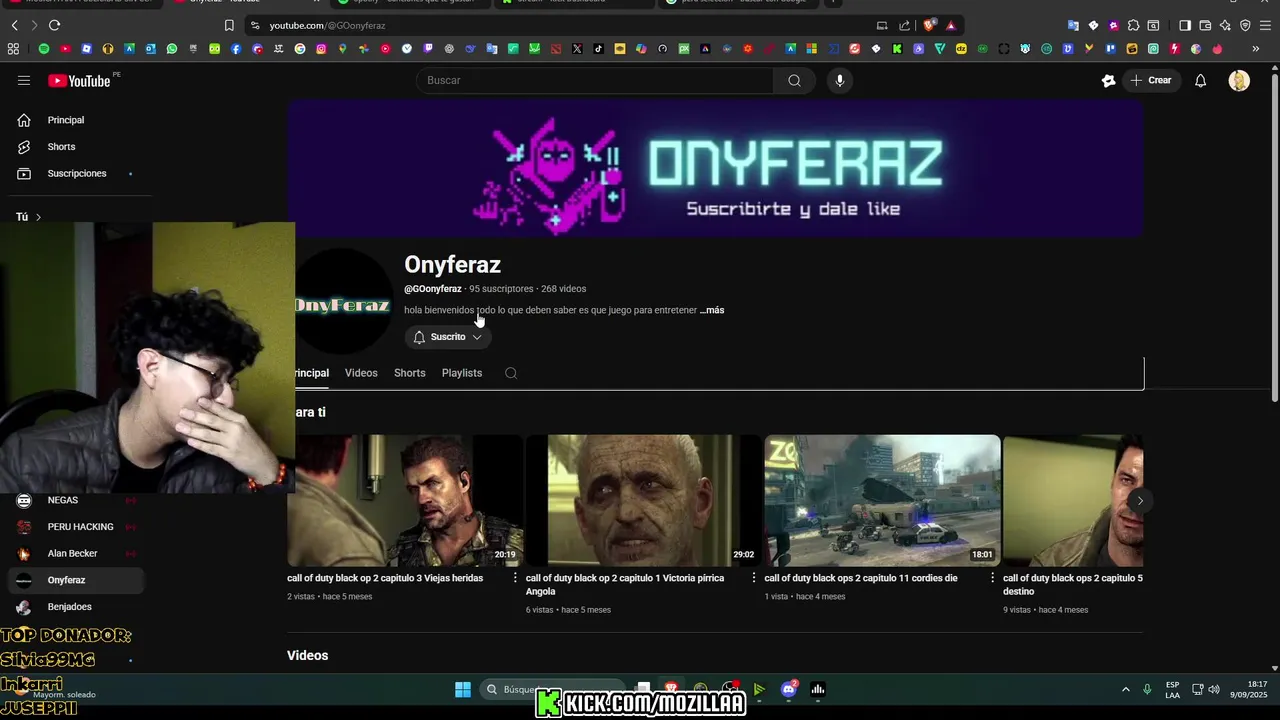The width and height of the screenshot is (1280, 720).
Task: Expand the Tú section chevron
Action: (38, 217)
